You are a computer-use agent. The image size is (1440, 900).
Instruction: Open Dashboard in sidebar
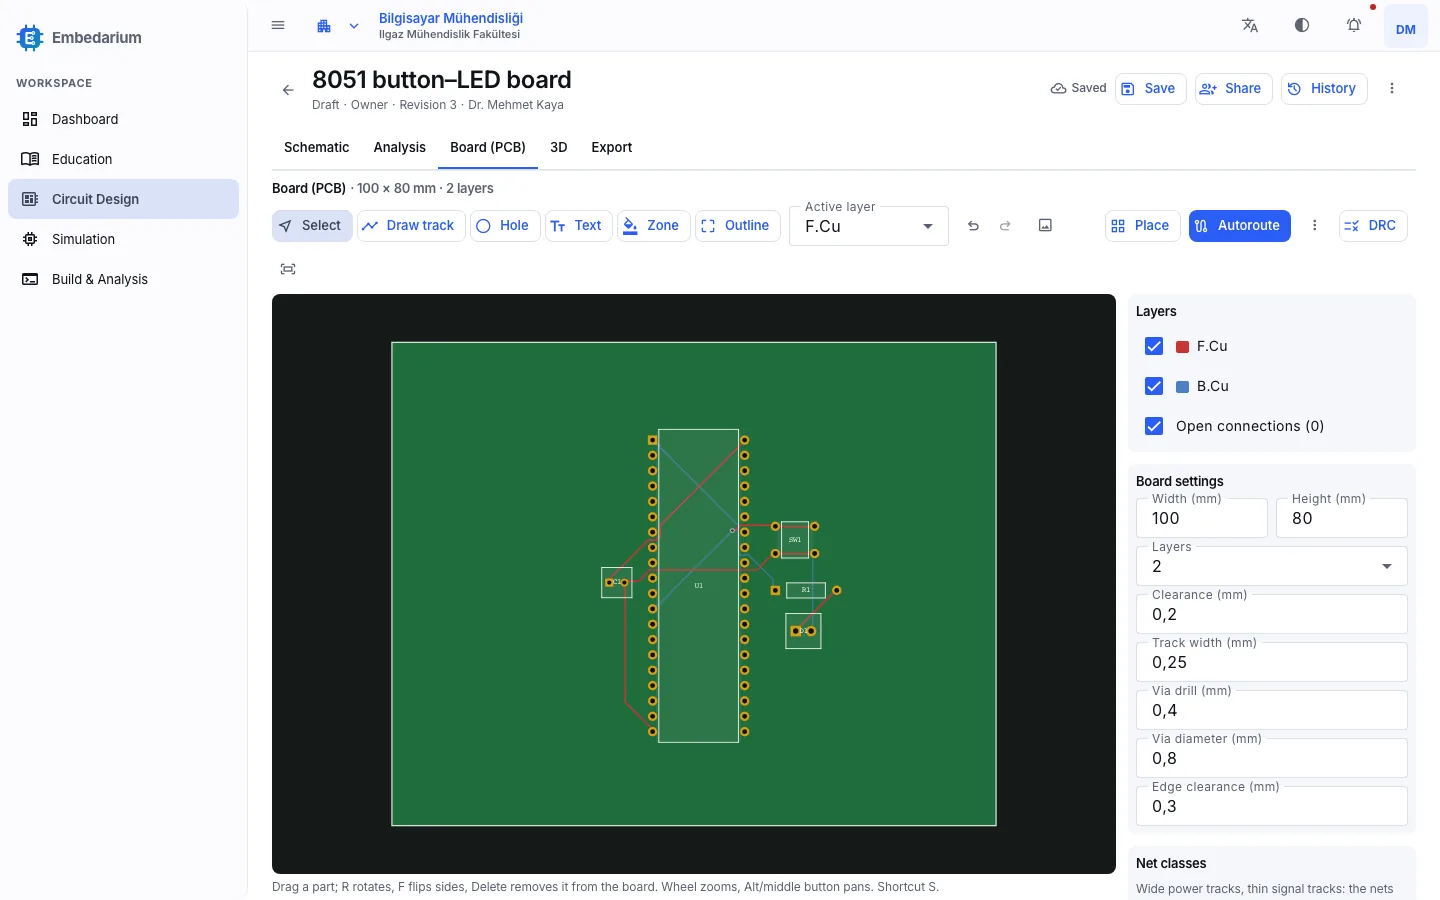pos(124,119)
